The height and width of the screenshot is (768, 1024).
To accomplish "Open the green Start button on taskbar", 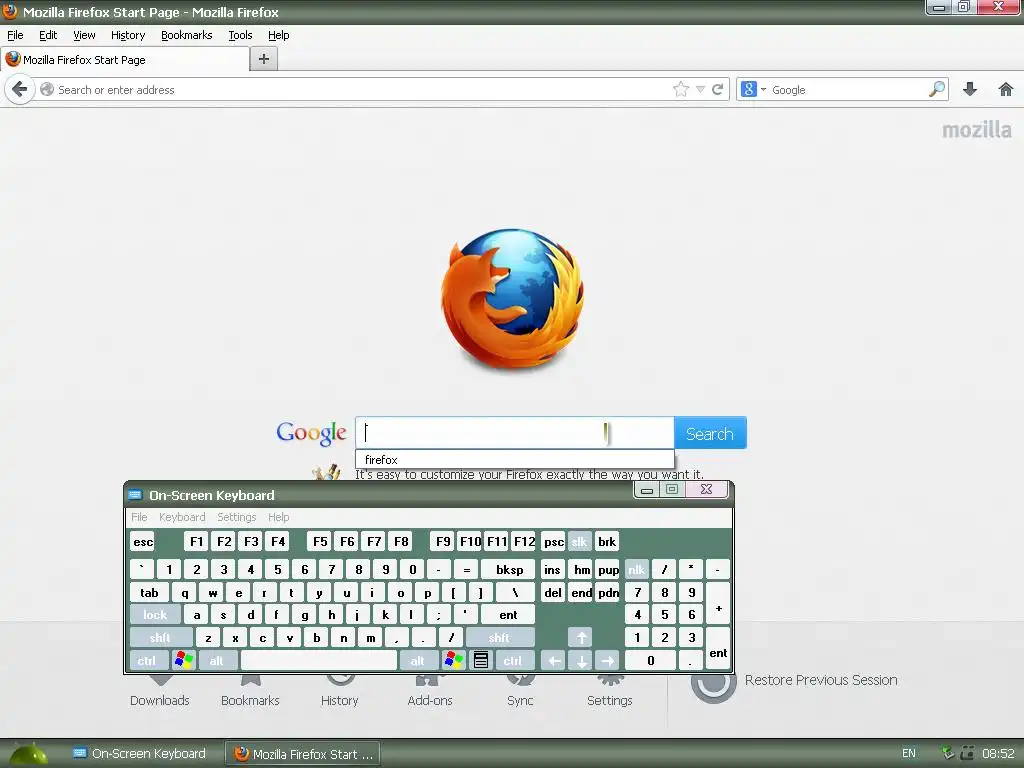I will pyautogui.click(x=26, y=754).
